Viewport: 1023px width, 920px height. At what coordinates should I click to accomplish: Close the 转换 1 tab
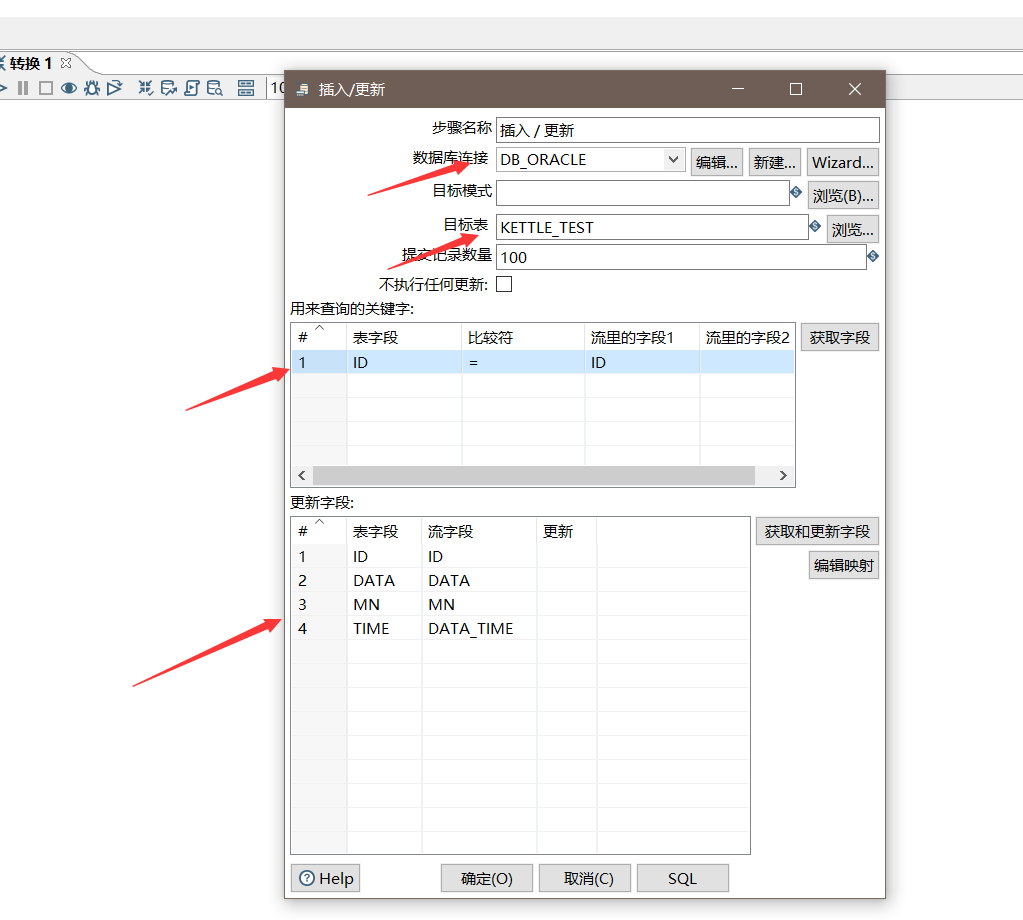tap(65, 62)
